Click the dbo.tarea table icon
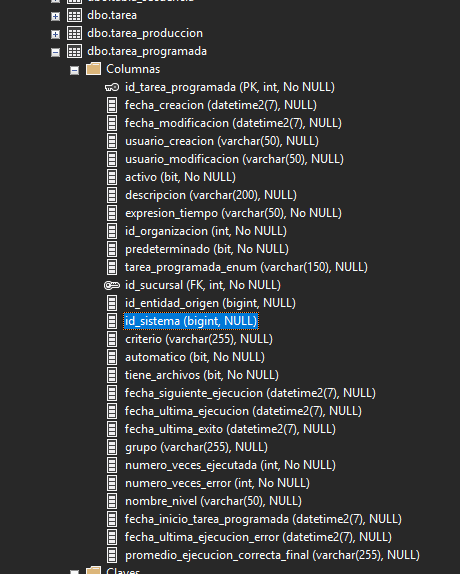The height and width of the screenshot is (574, 460). coord(74,15)
